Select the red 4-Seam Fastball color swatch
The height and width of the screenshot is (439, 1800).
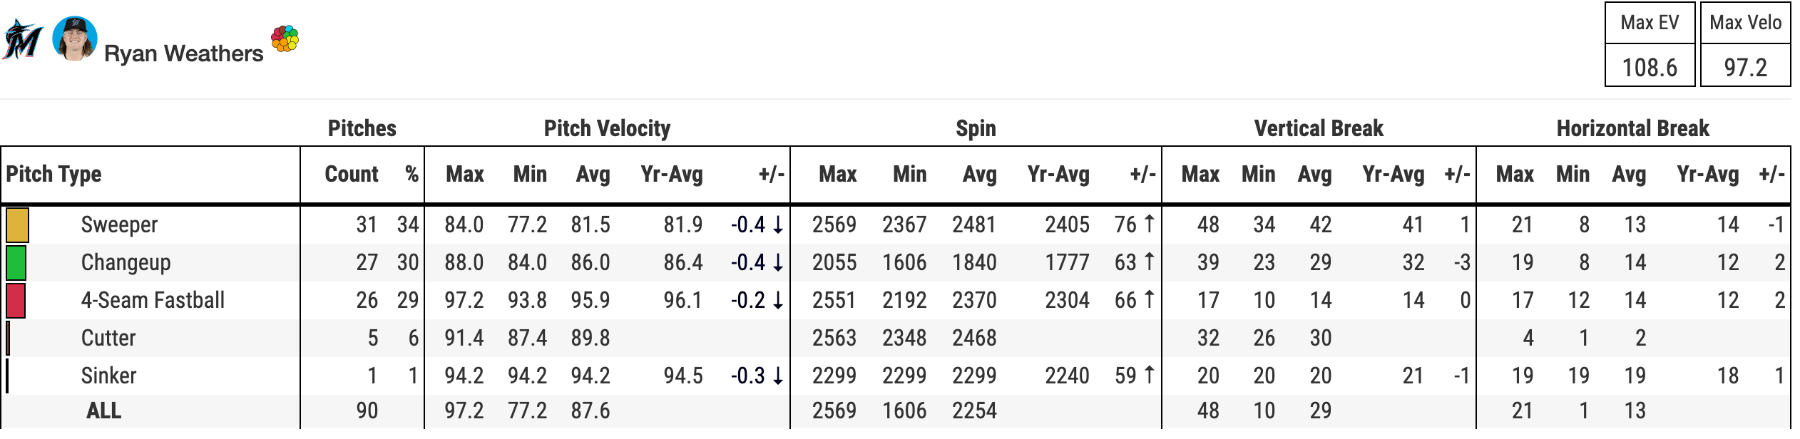coord(16,300)
